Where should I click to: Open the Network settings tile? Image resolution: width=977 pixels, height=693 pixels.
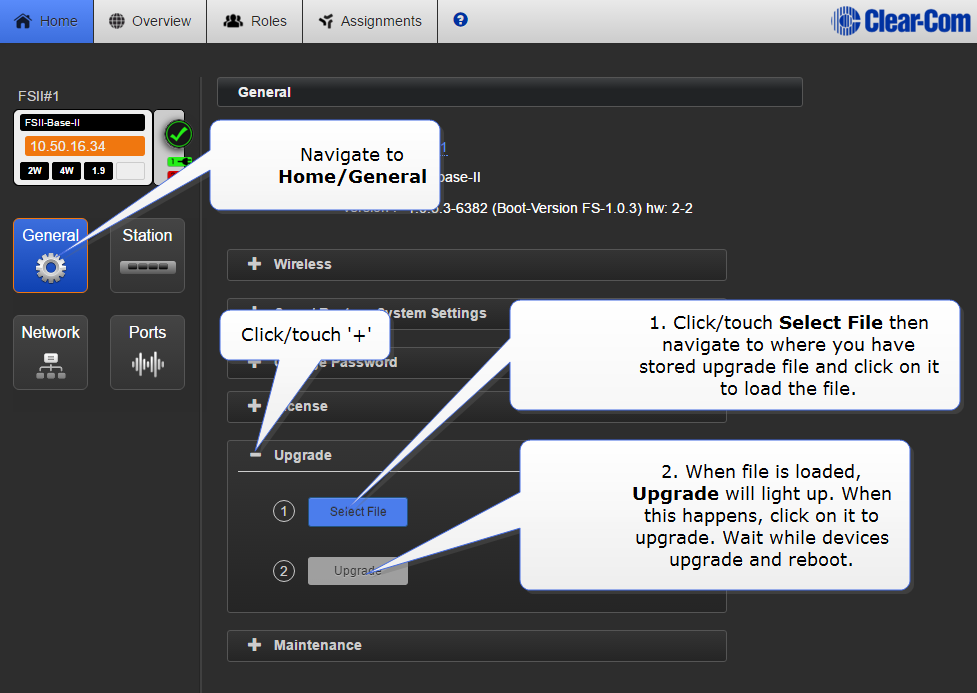[50, 352]
